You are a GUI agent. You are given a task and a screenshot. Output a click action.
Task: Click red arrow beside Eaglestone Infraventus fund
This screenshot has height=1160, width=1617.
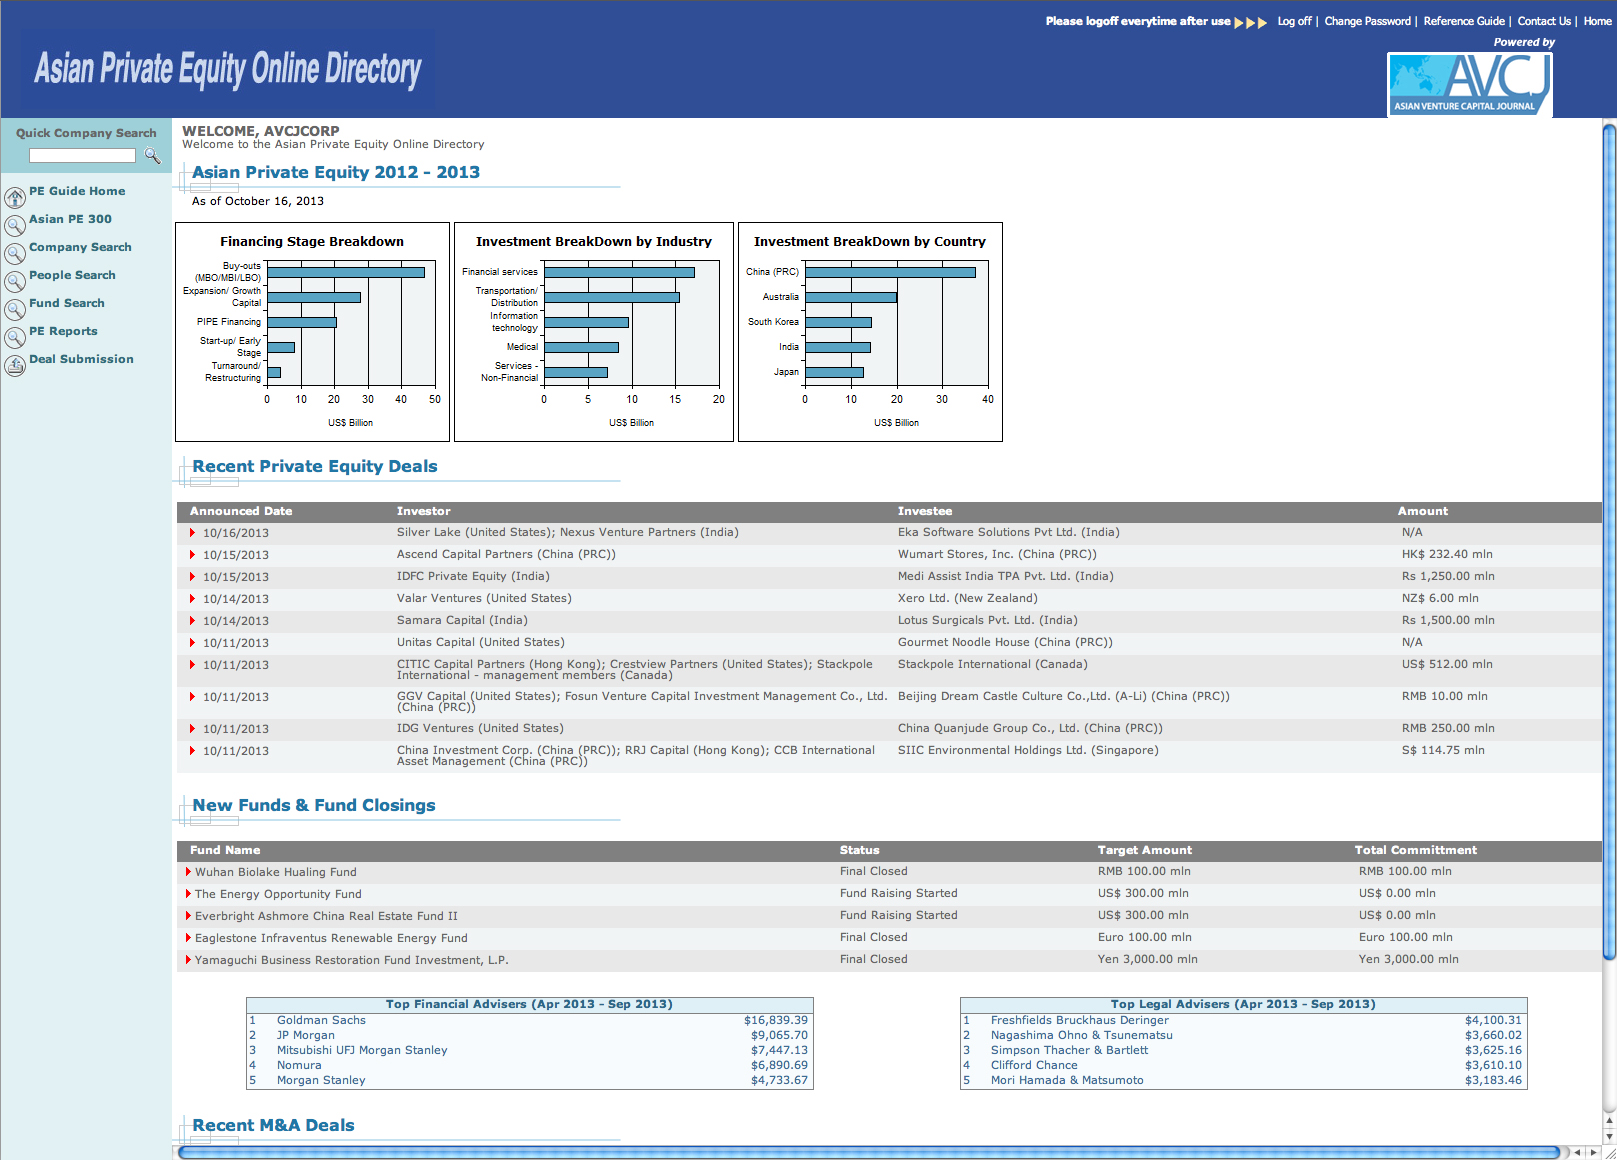[188, 938]
